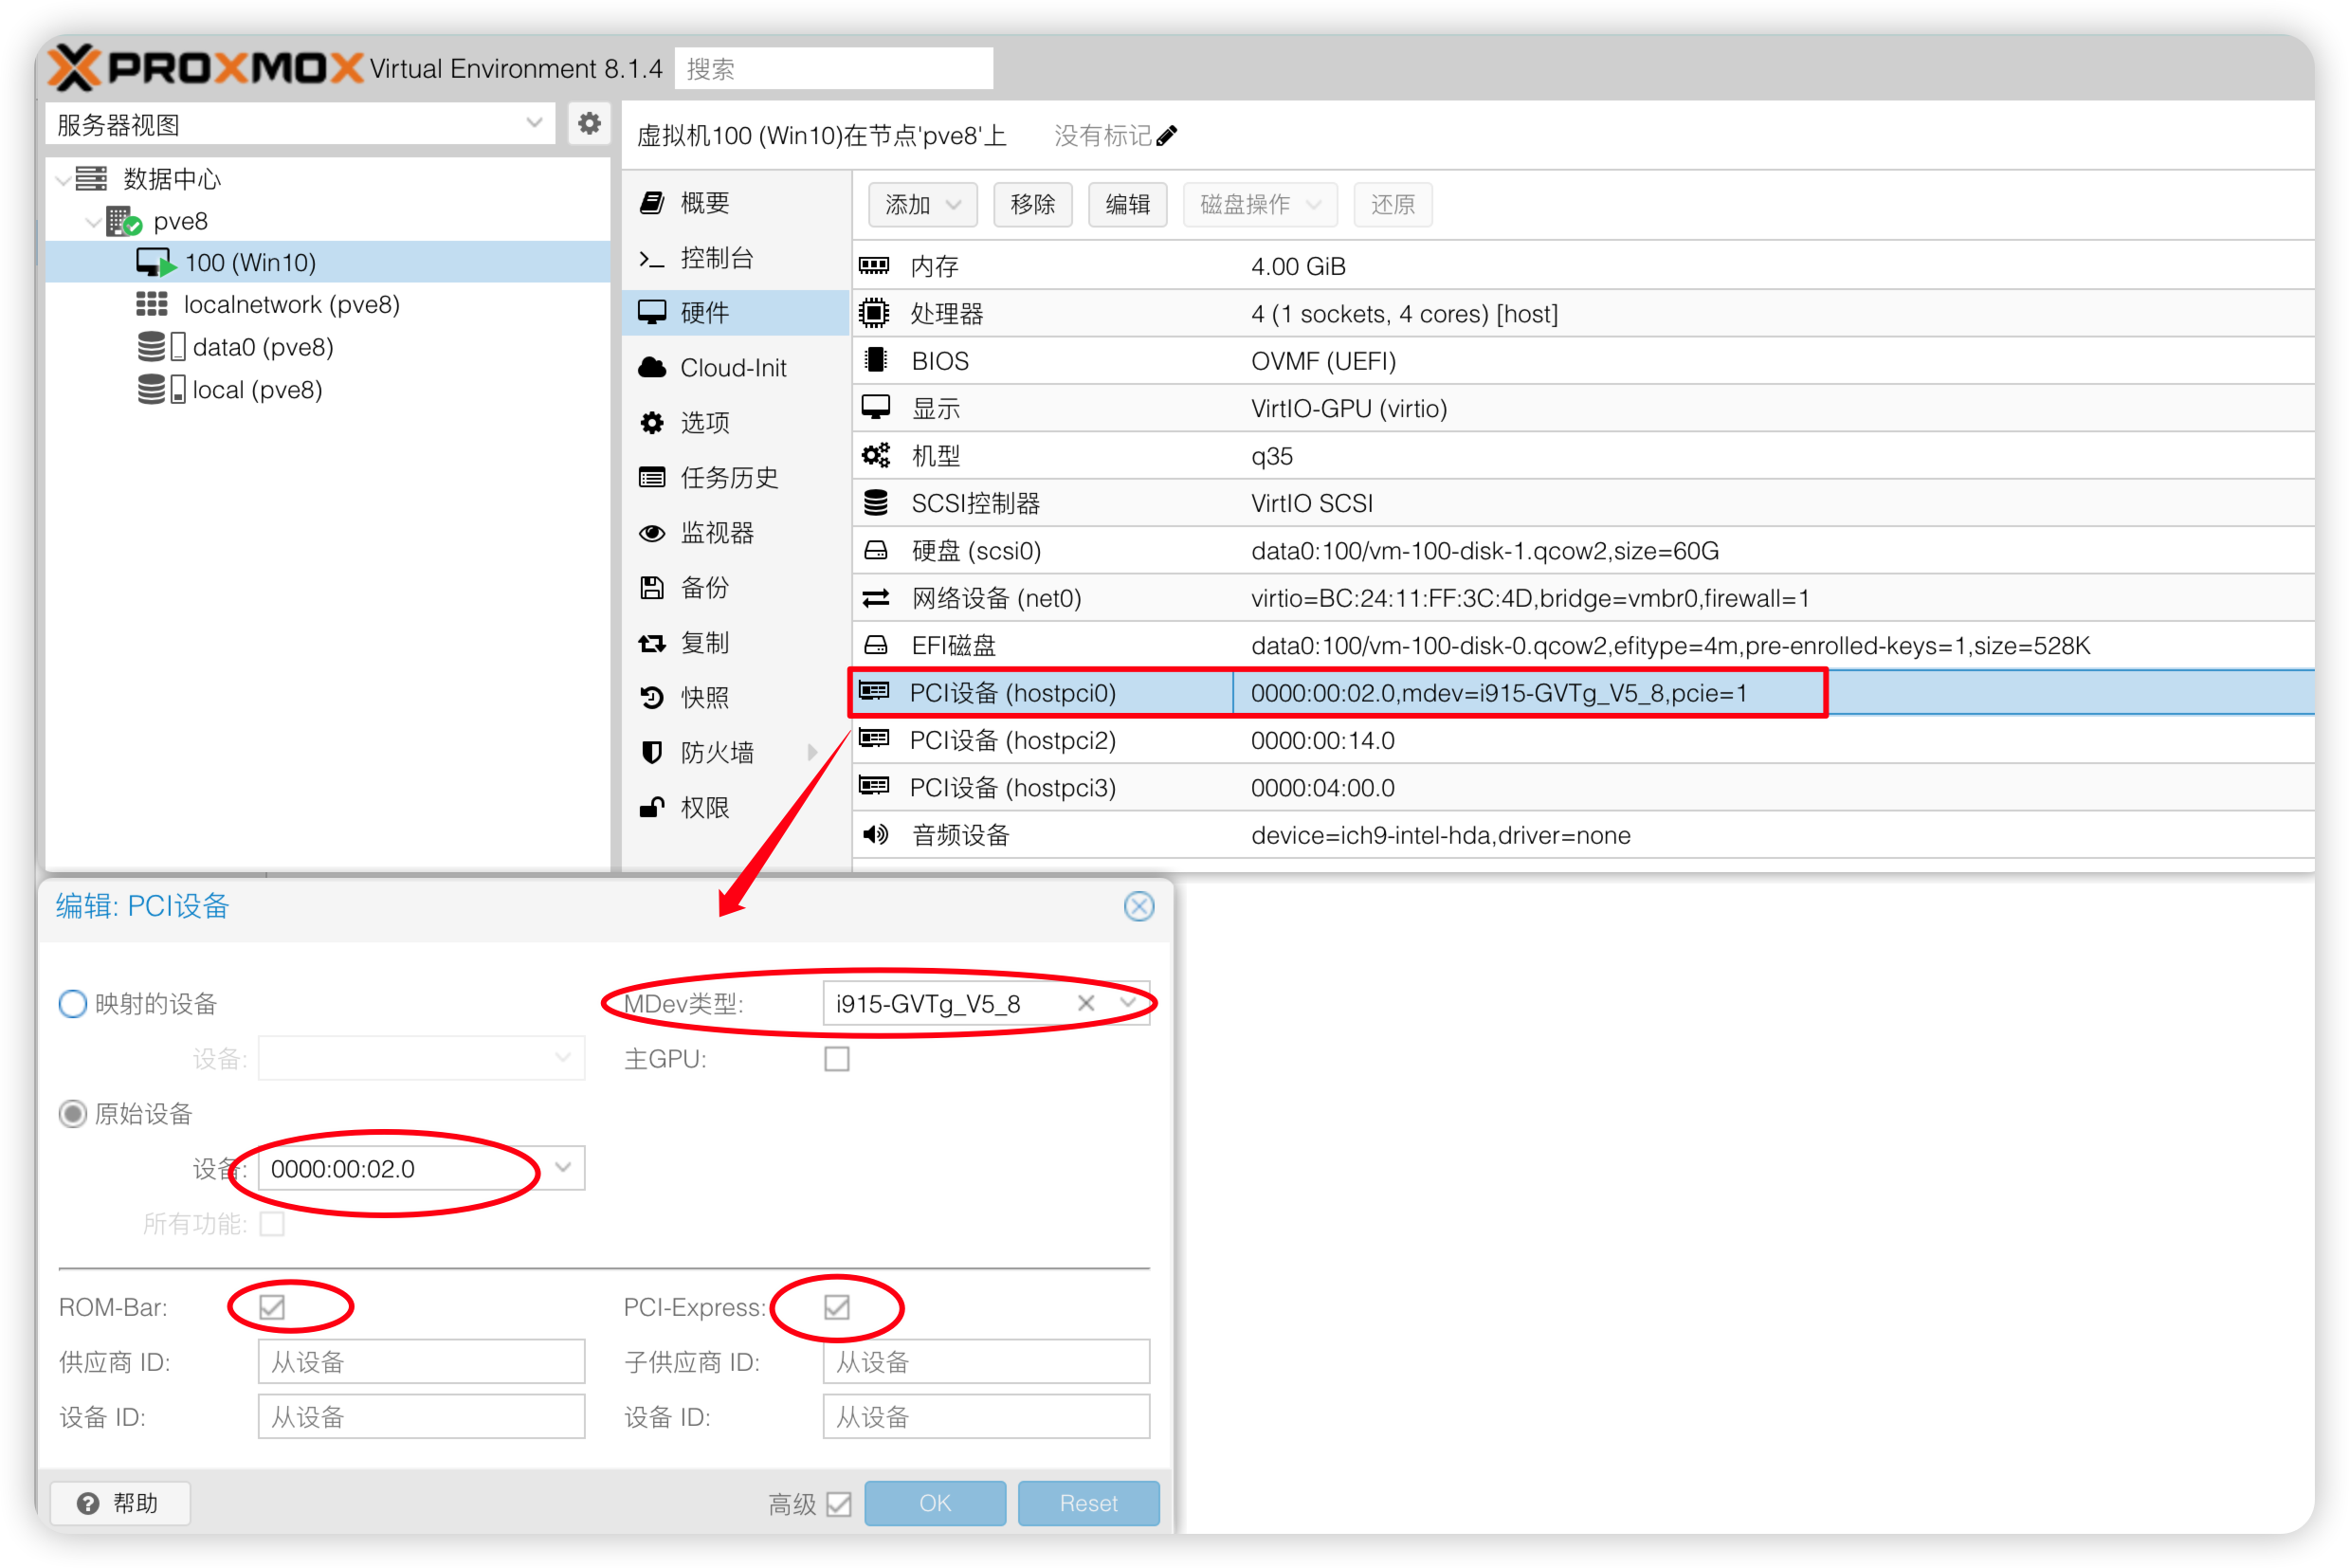Image resolution: width=2349 pixels, height=1568 pixels.
Task: Click the 网络设备 (net0) arrows icon
Action: point(876,598)
